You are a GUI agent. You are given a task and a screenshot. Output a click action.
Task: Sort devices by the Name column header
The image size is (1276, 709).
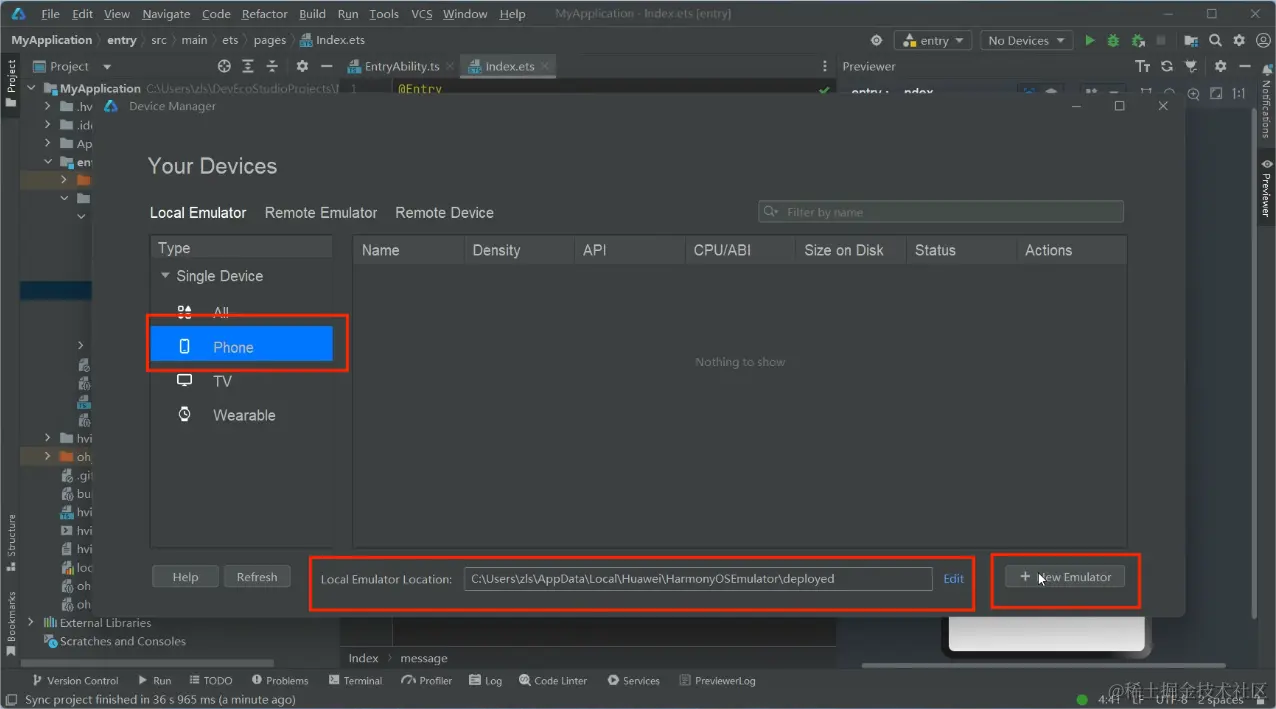[x=408, y=250]
